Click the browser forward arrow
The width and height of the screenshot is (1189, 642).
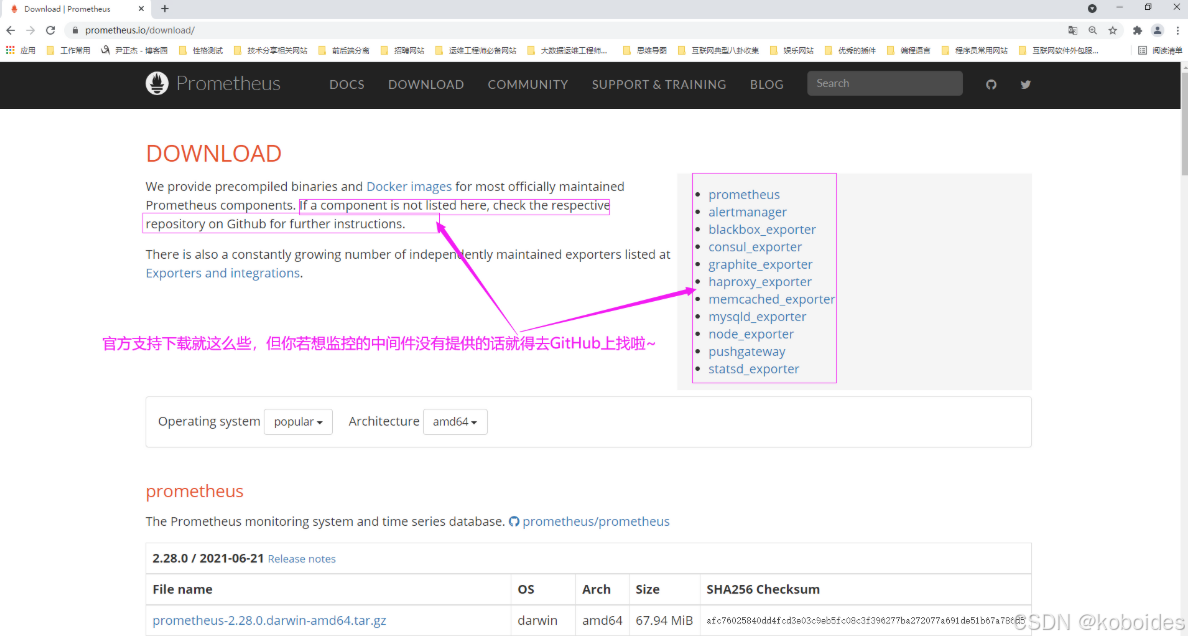coord(30,30)
